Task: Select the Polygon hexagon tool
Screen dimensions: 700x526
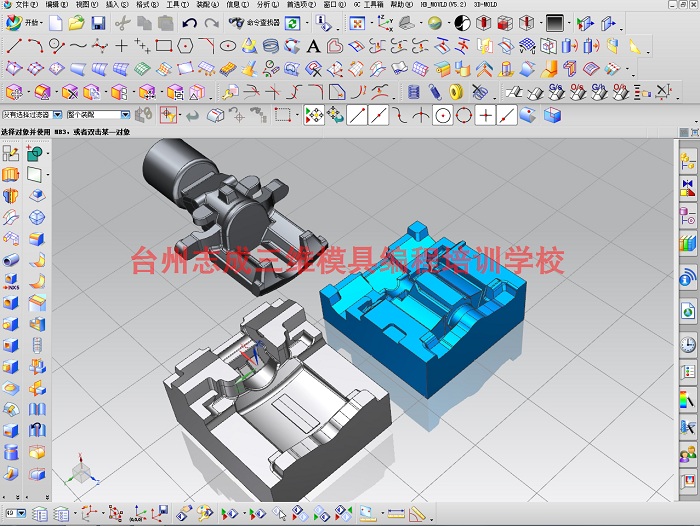Action: (x=185, y=46)
